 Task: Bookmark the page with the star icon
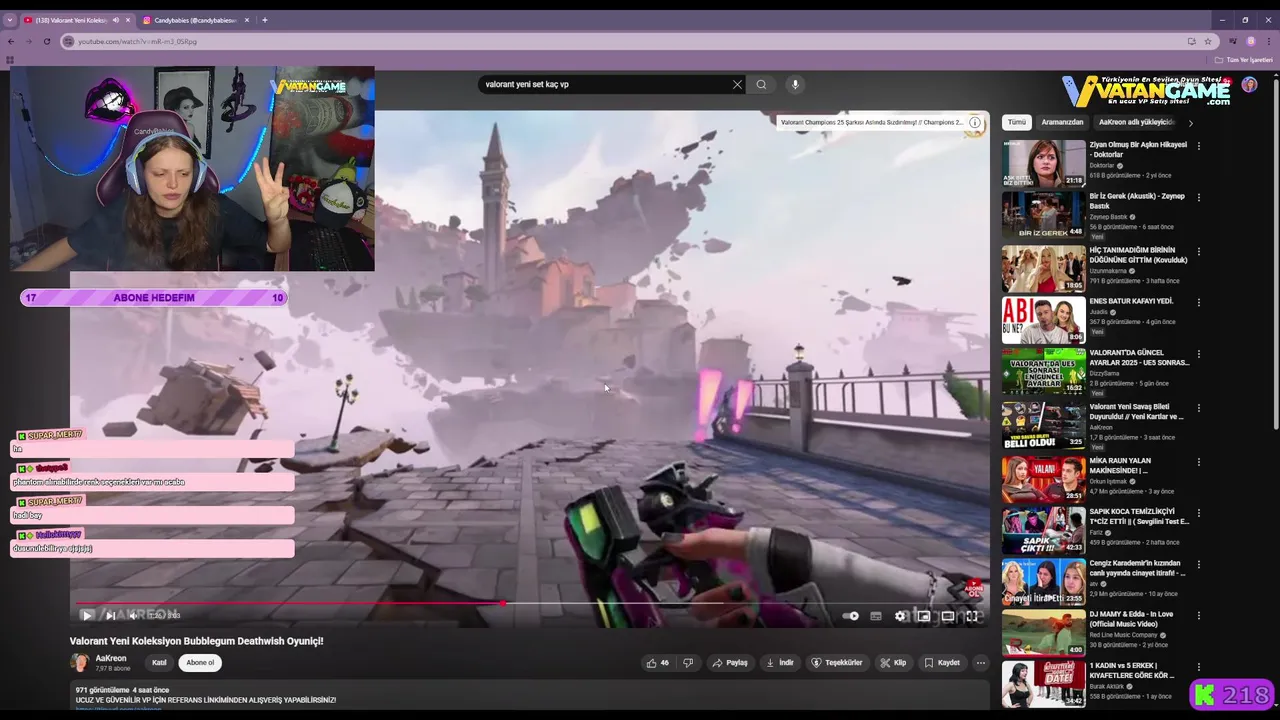pos(1208,41)
